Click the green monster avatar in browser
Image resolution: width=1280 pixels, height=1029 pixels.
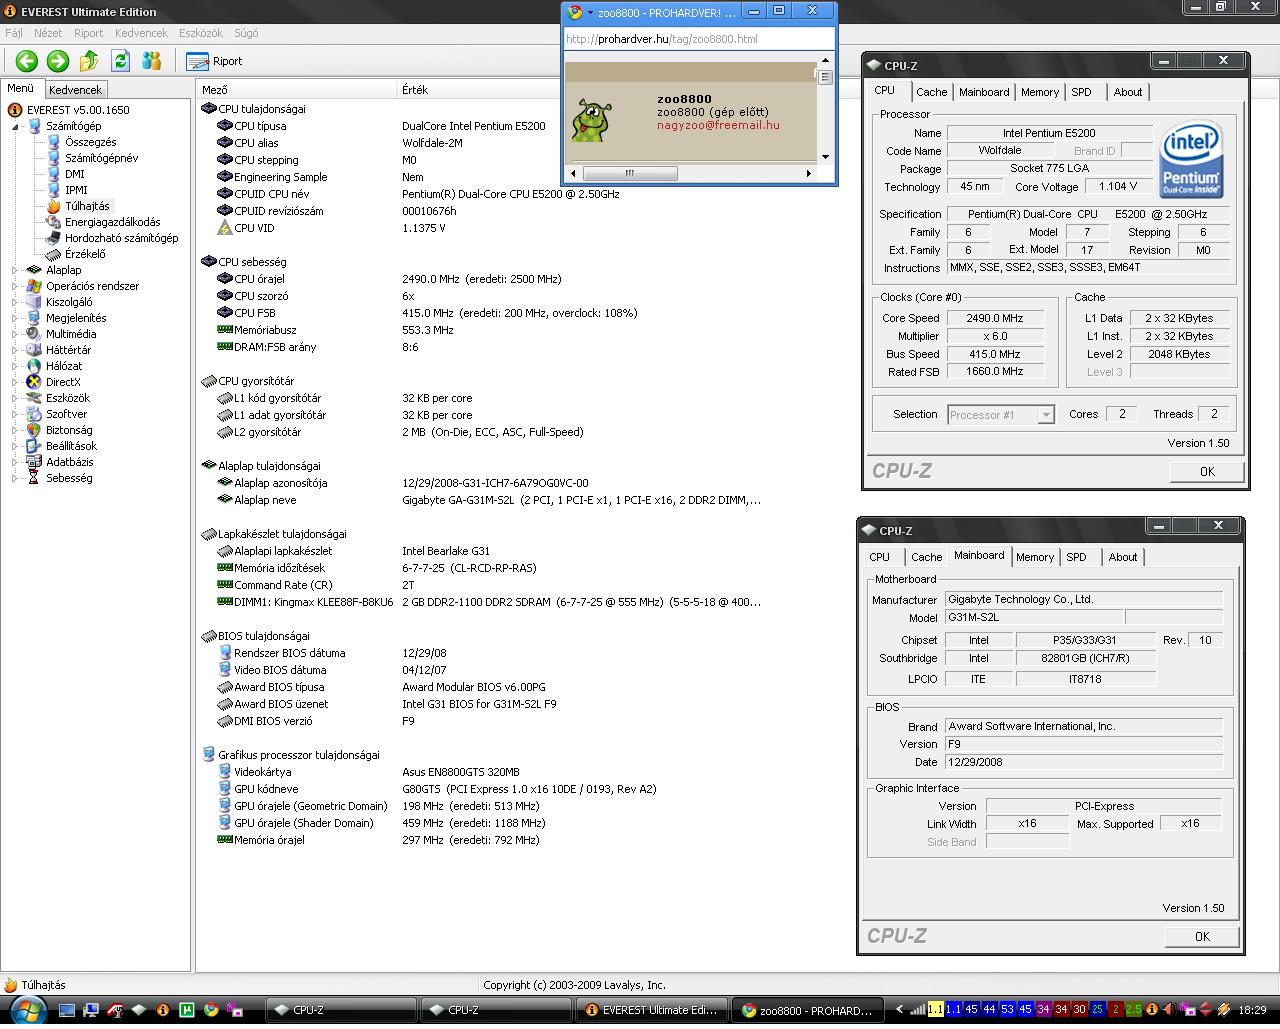591,119
